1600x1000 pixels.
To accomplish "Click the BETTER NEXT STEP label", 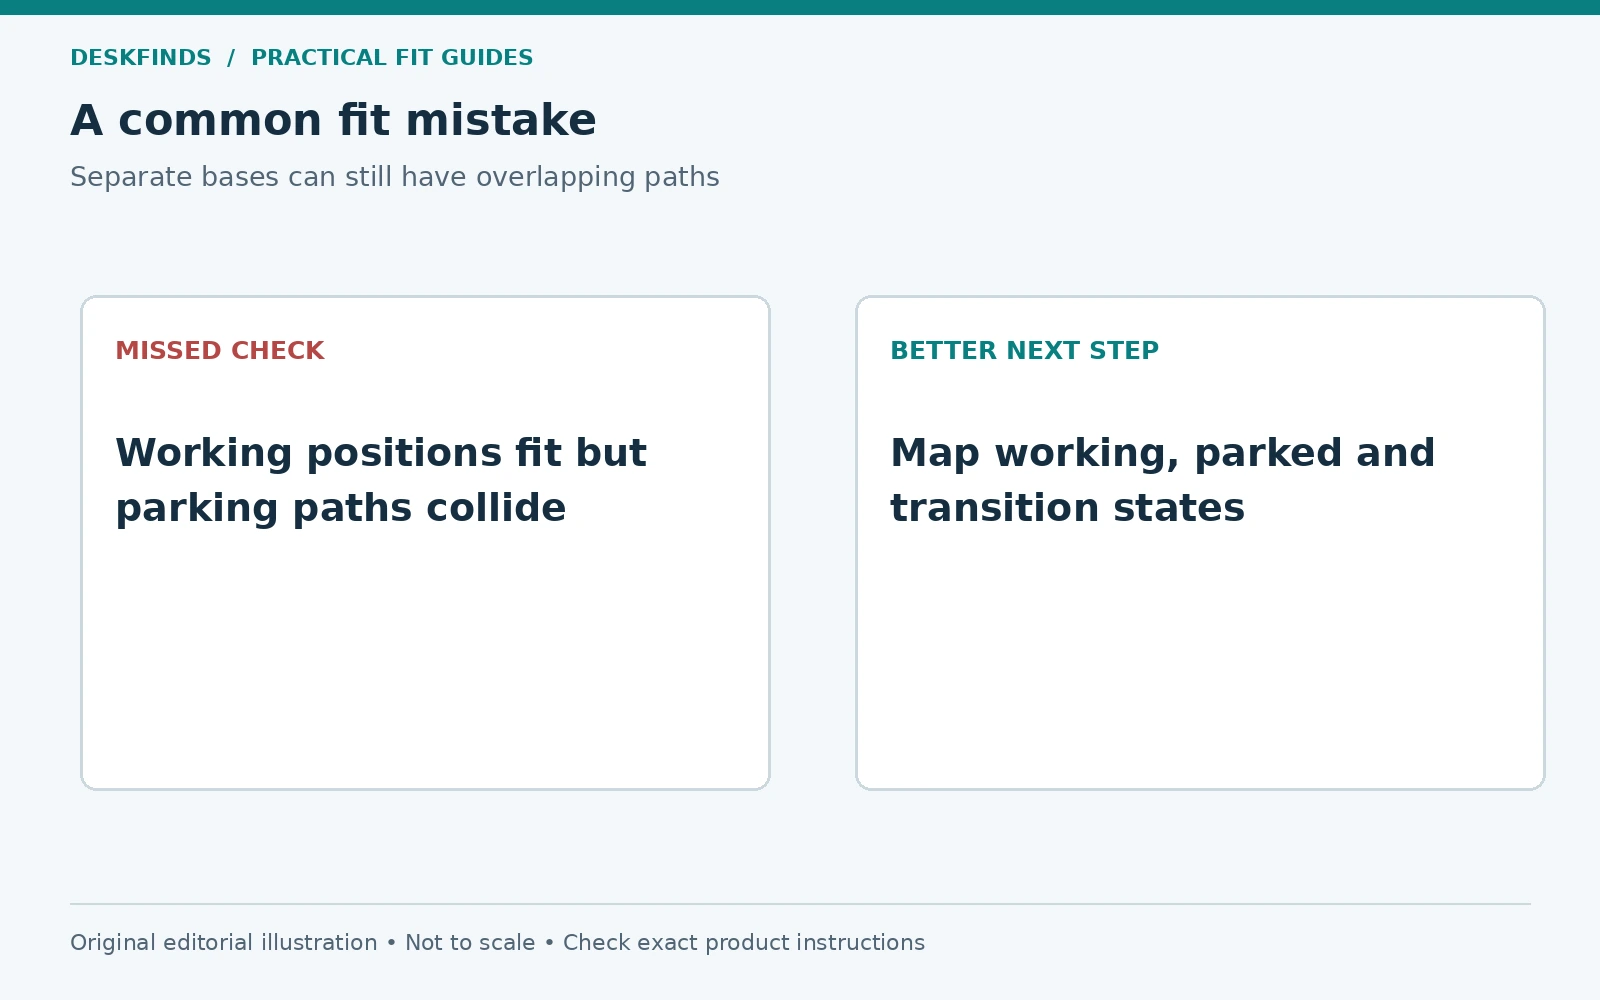I will (1025, 351).
